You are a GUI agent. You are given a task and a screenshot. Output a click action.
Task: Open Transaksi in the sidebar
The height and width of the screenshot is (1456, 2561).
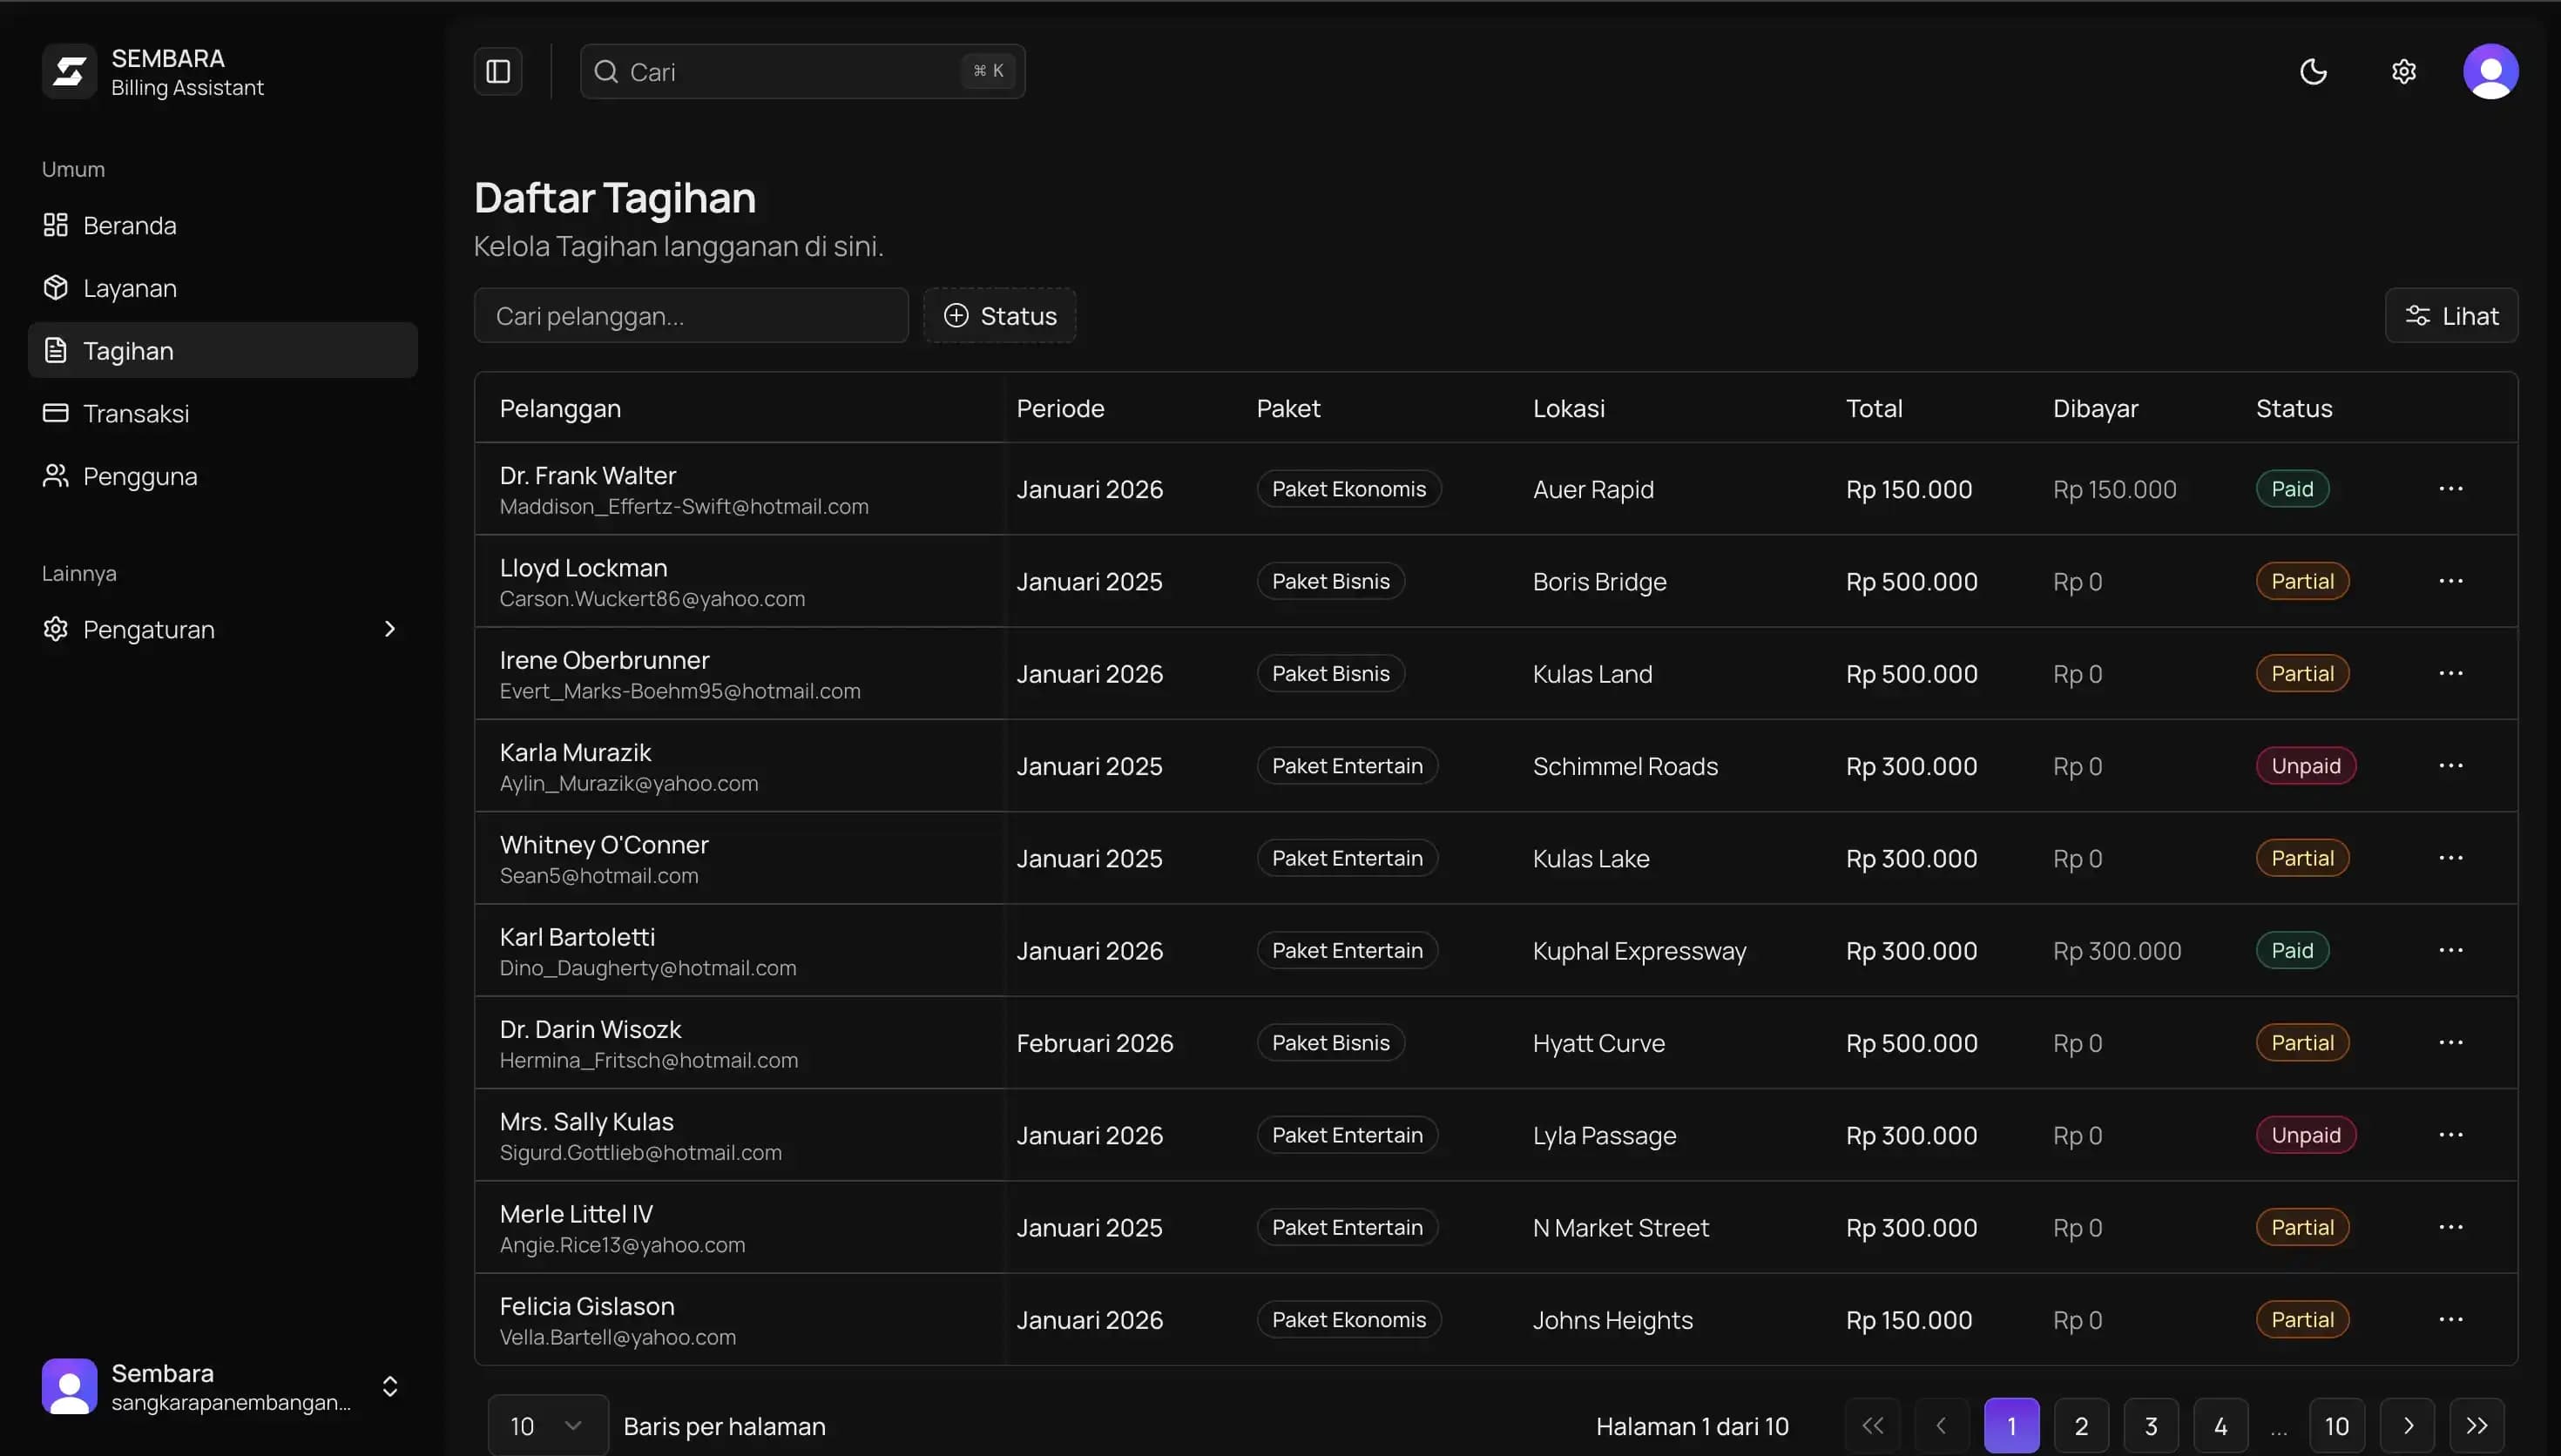(136, 413)
